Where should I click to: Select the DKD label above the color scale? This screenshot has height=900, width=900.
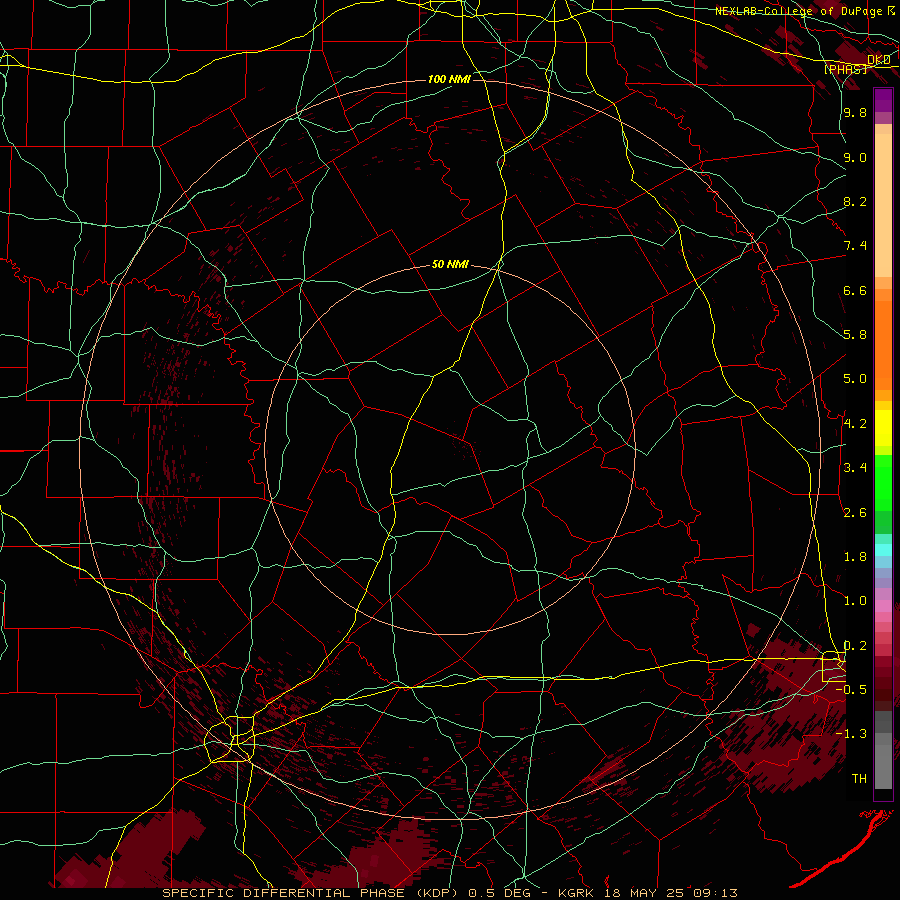(x=879, y=60)
